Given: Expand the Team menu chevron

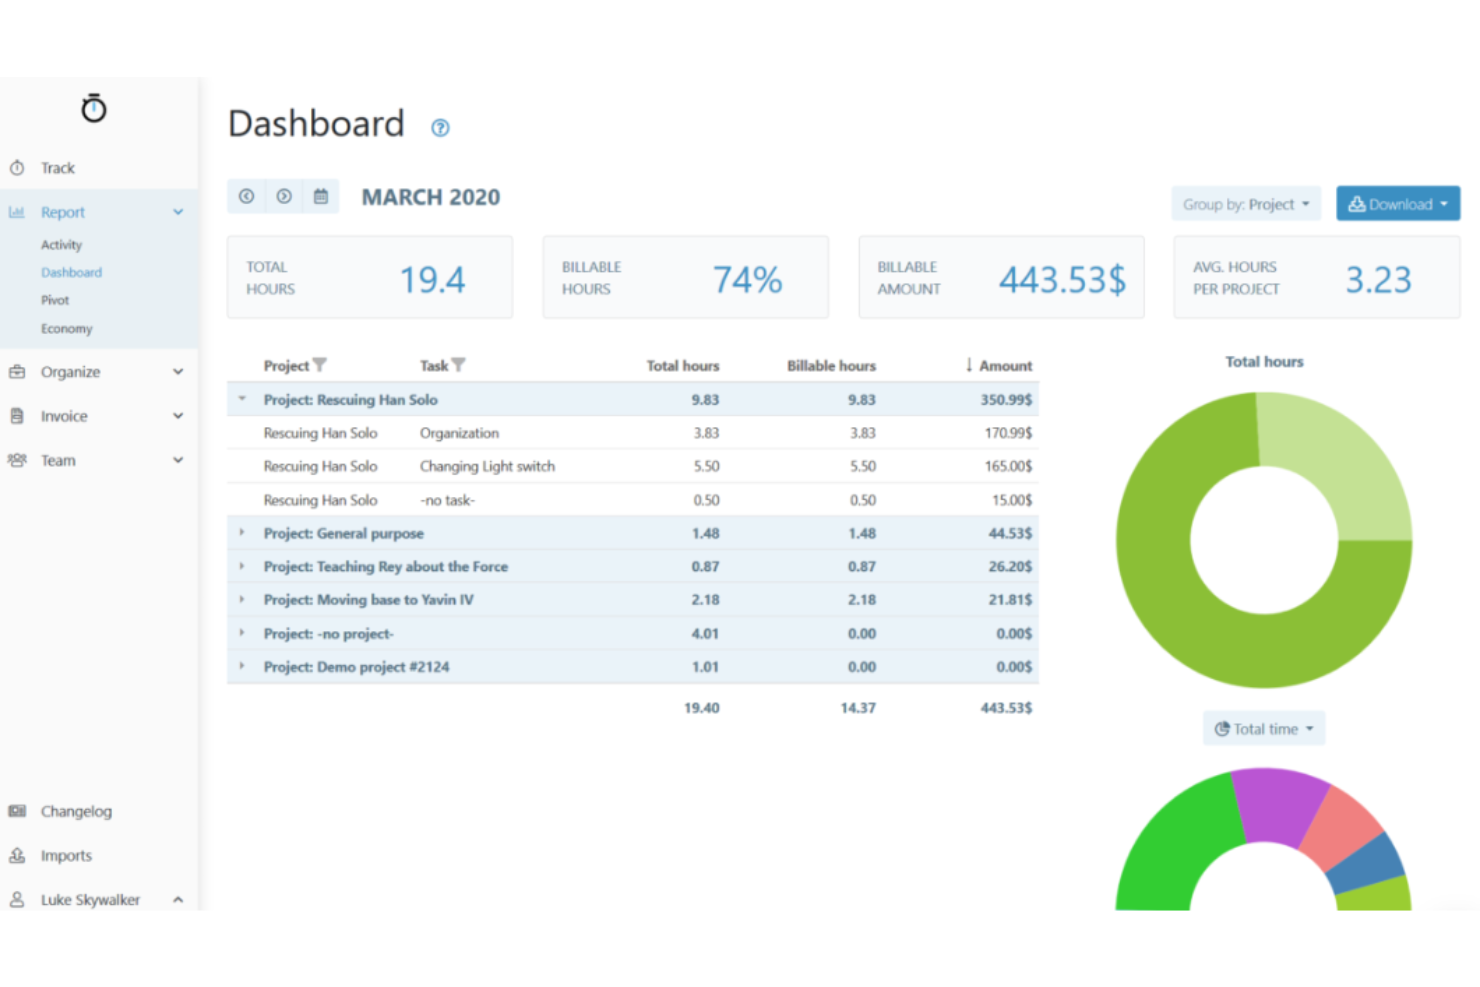Looking at the screenshot, I should (178, 460).
